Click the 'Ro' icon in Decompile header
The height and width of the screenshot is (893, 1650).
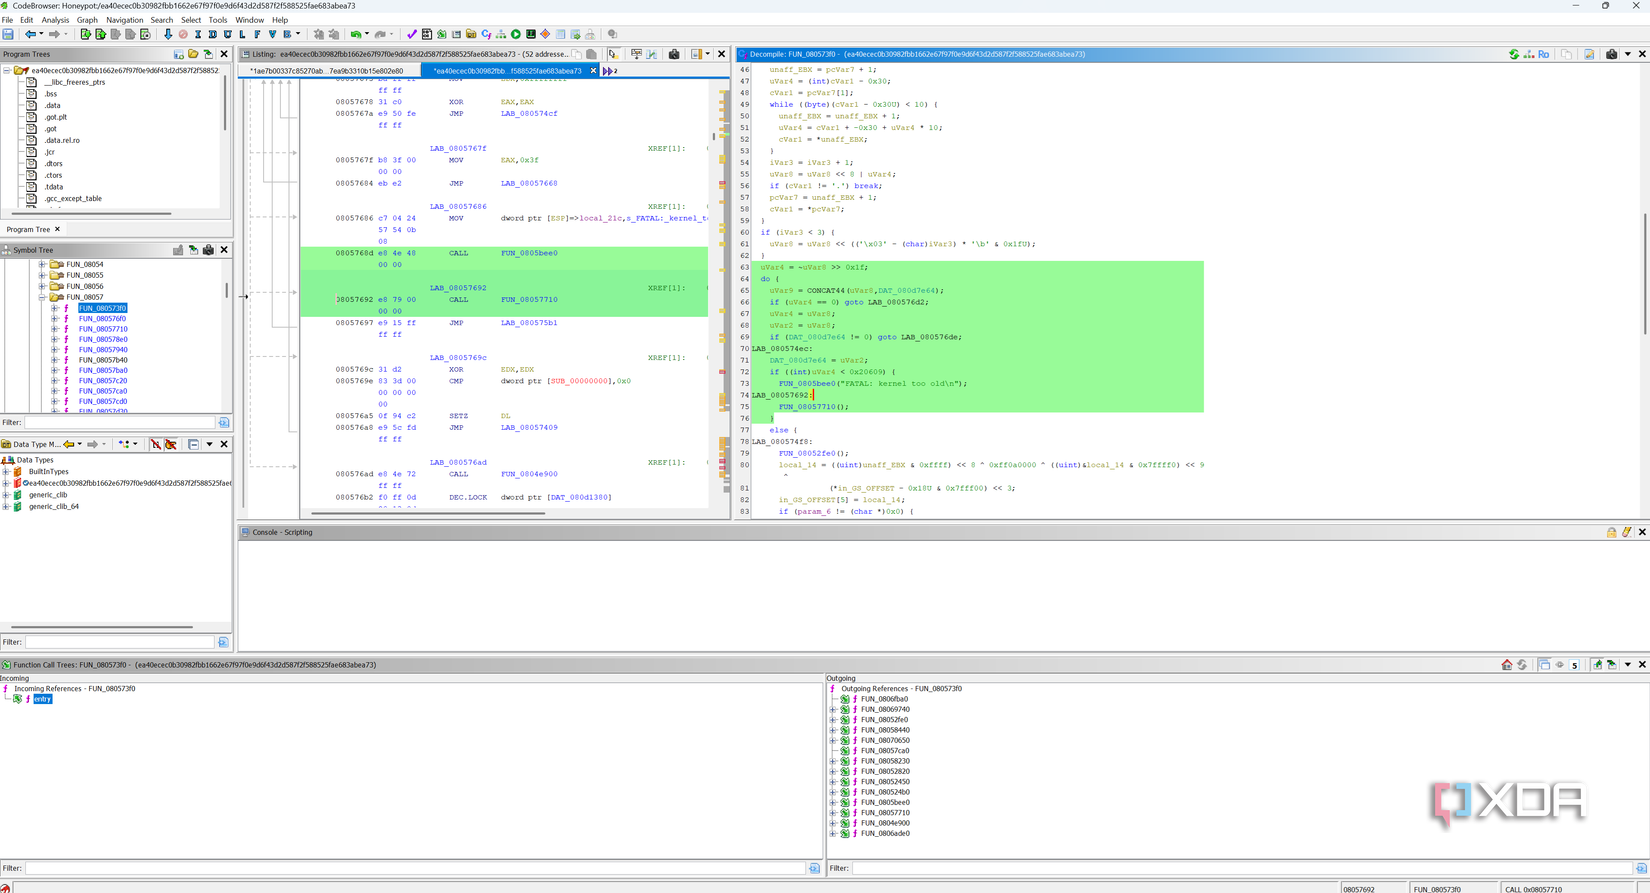[x=1544, y=54]
